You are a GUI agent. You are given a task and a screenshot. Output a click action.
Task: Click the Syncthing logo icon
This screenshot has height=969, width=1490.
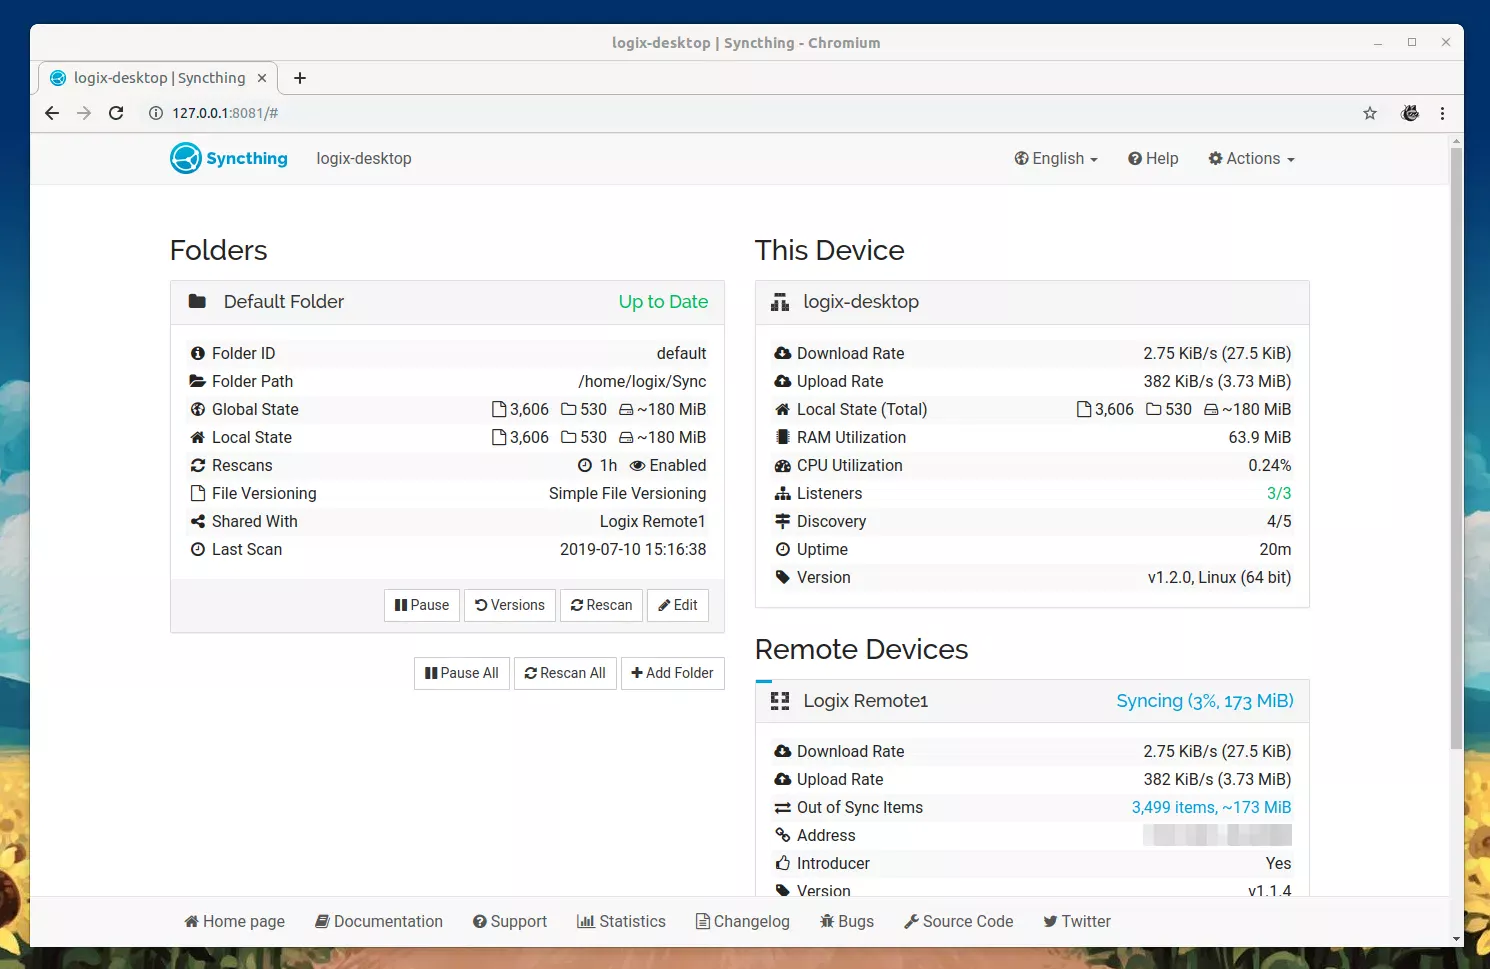(x=185, y=158)
